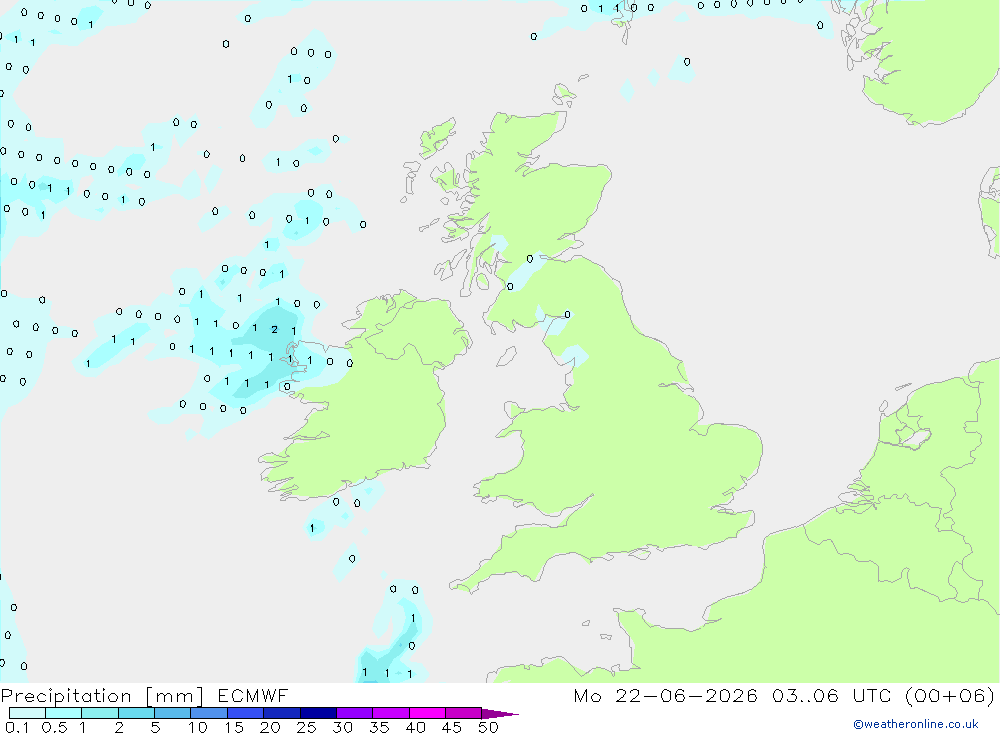1000x733 pixels.
Task: Click the '2' rainfall value west of Ireland
Action: pos(274,330)
